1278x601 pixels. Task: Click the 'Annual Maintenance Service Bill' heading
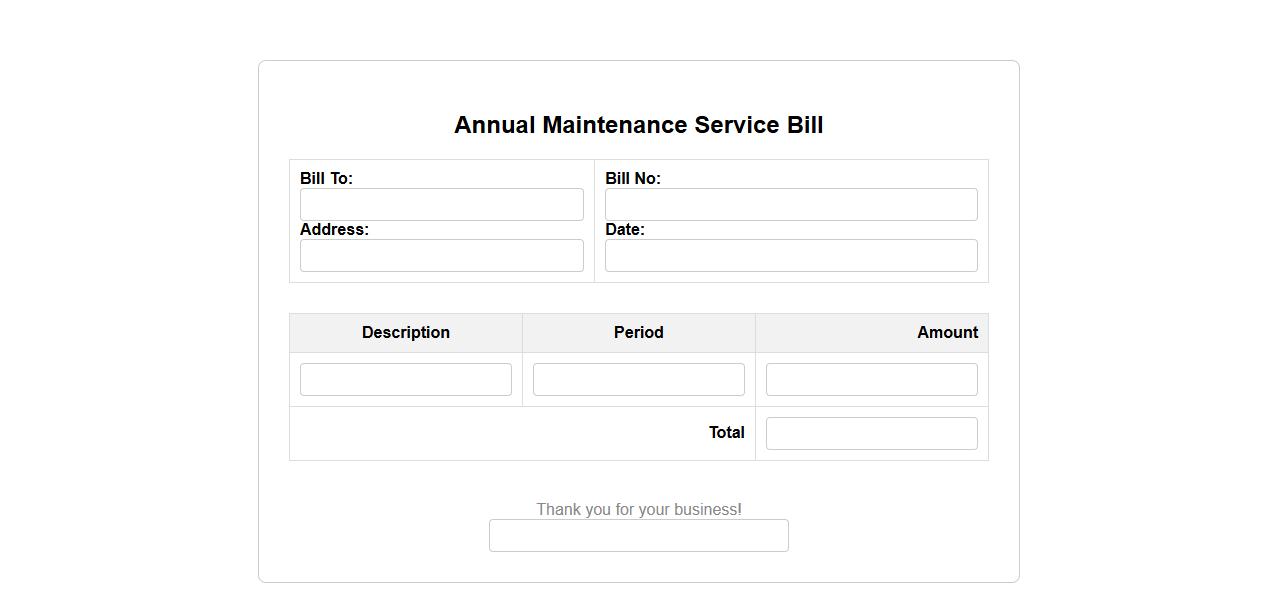pos(638,125)
